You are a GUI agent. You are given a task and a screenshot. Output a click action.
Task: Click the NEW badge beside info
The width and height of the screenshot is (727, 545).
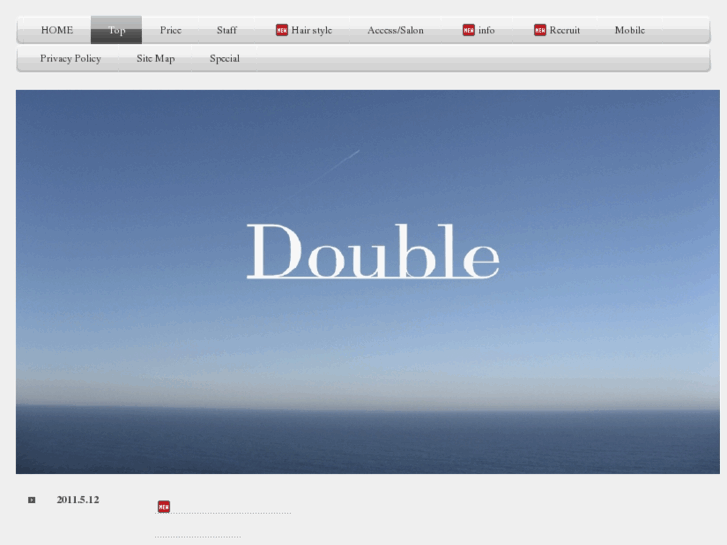[469, 30]
